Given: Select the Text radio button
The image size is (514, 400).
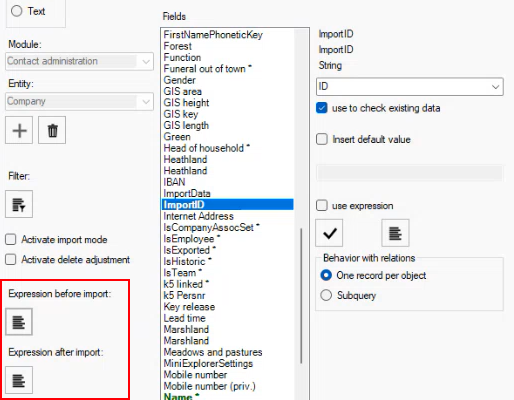Looking at the screenshot, I should tap(17, 11).
